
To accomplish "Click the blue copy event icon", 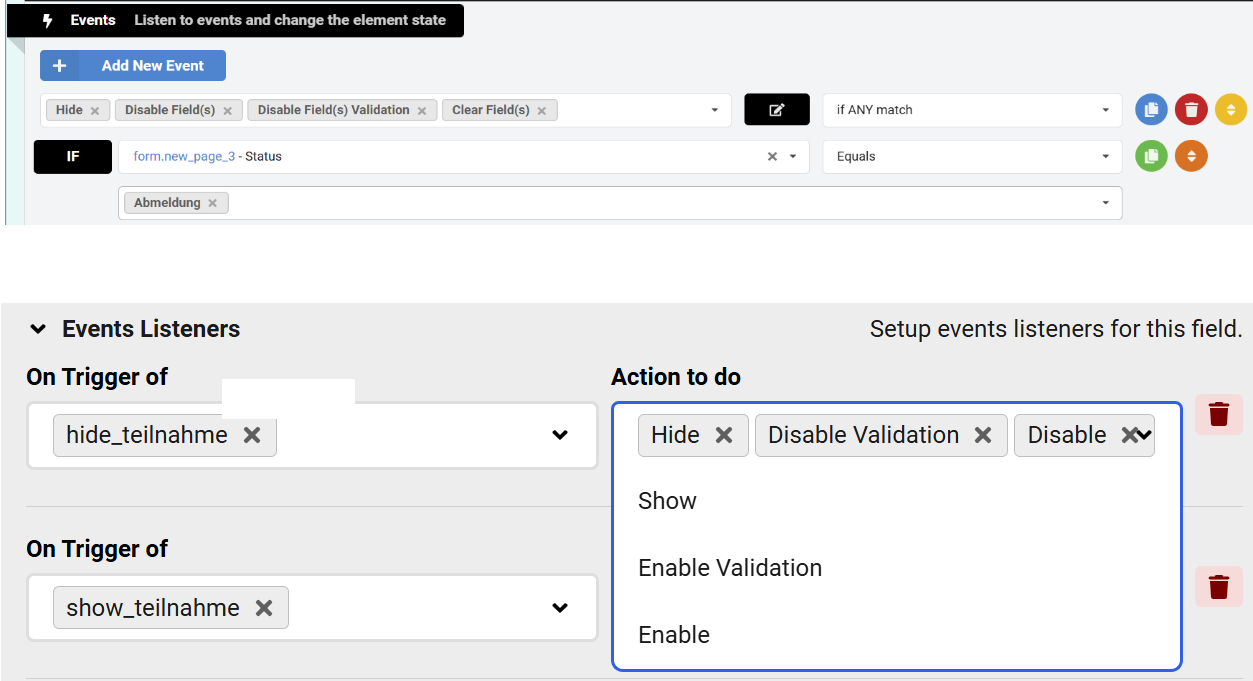I will coord(1151,110).
